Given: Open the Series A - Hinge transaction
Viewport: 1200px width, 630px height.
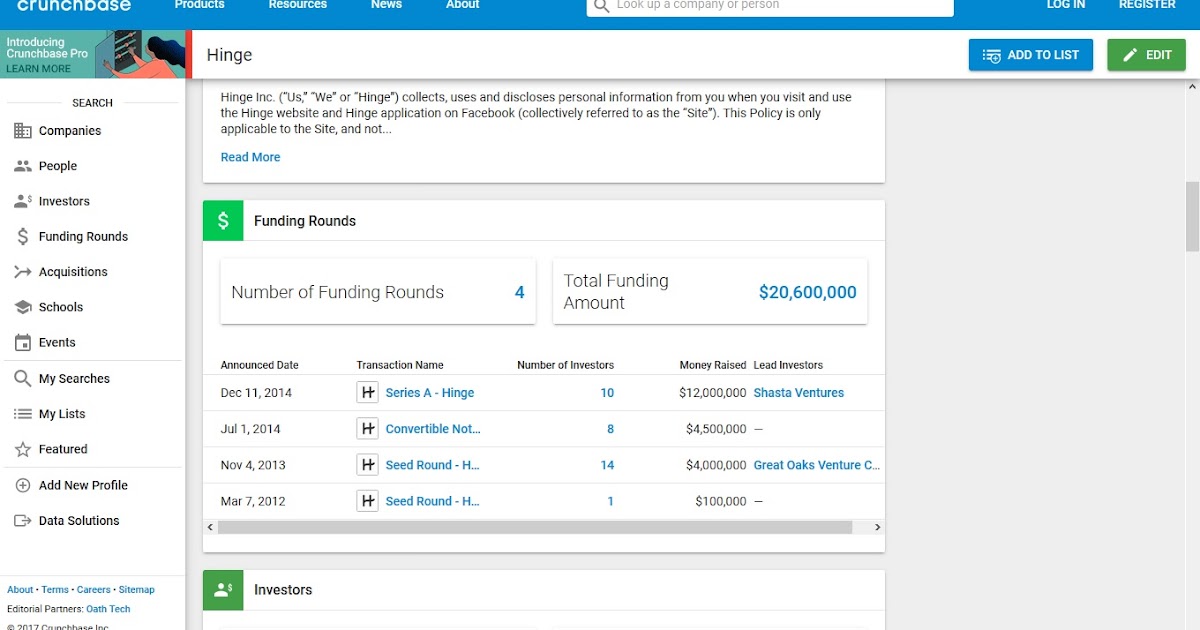Looking at the screenshot, I should tap(430, 393).
